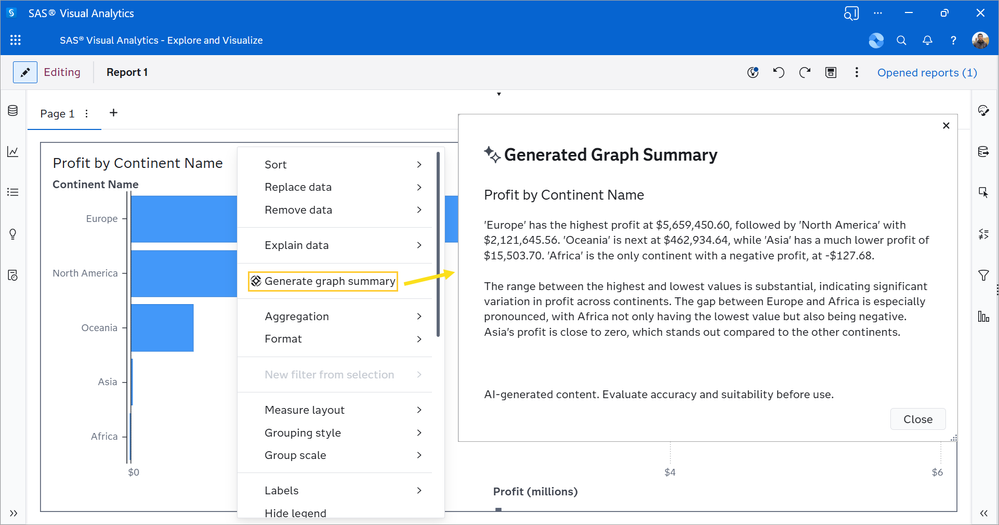999x525 pixels.
Task: Click the Profit (millions) axis title
Action: (535, 492)
